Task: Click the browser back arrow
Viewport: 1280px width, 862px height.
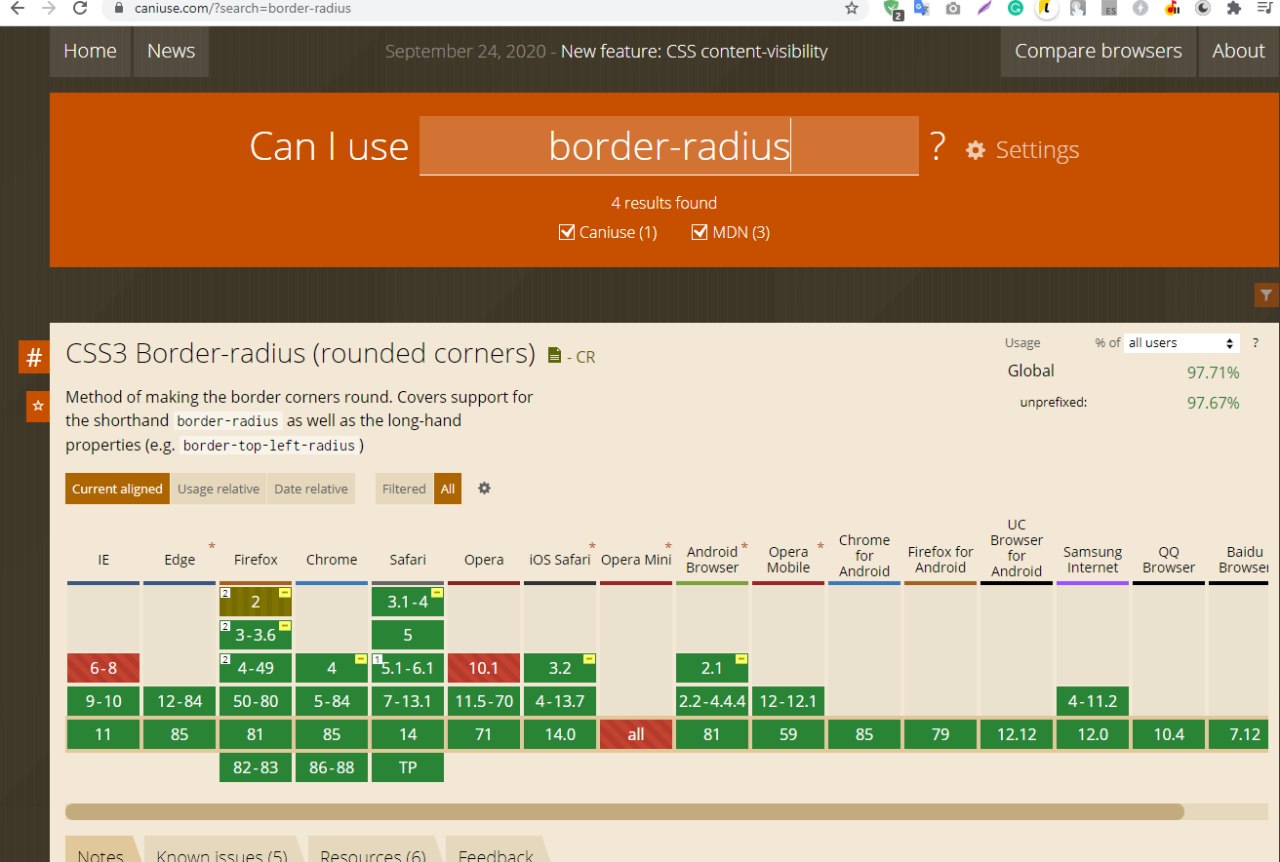Action: (16, 8)
